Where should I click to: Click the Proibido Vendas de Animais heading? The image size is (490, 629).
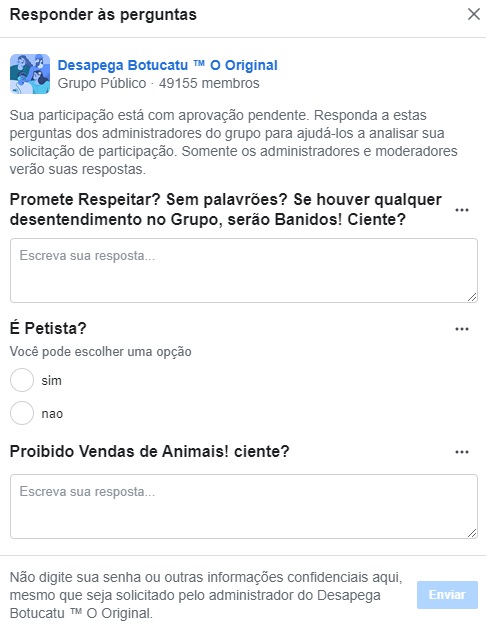pos(149,451)
